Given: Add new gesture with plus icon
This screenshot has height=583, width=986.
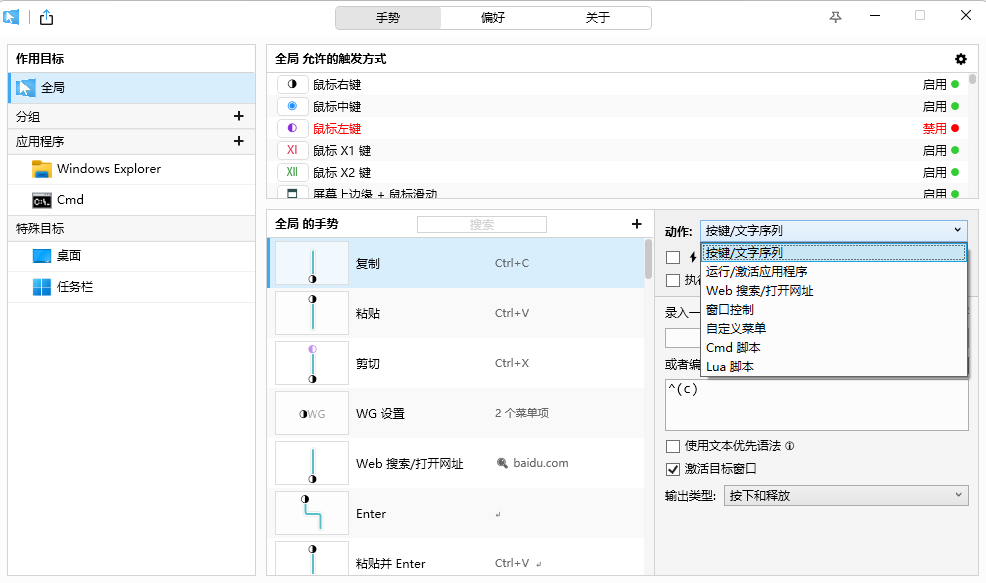Looking at the screenshot, I should [x=636, y=224].
